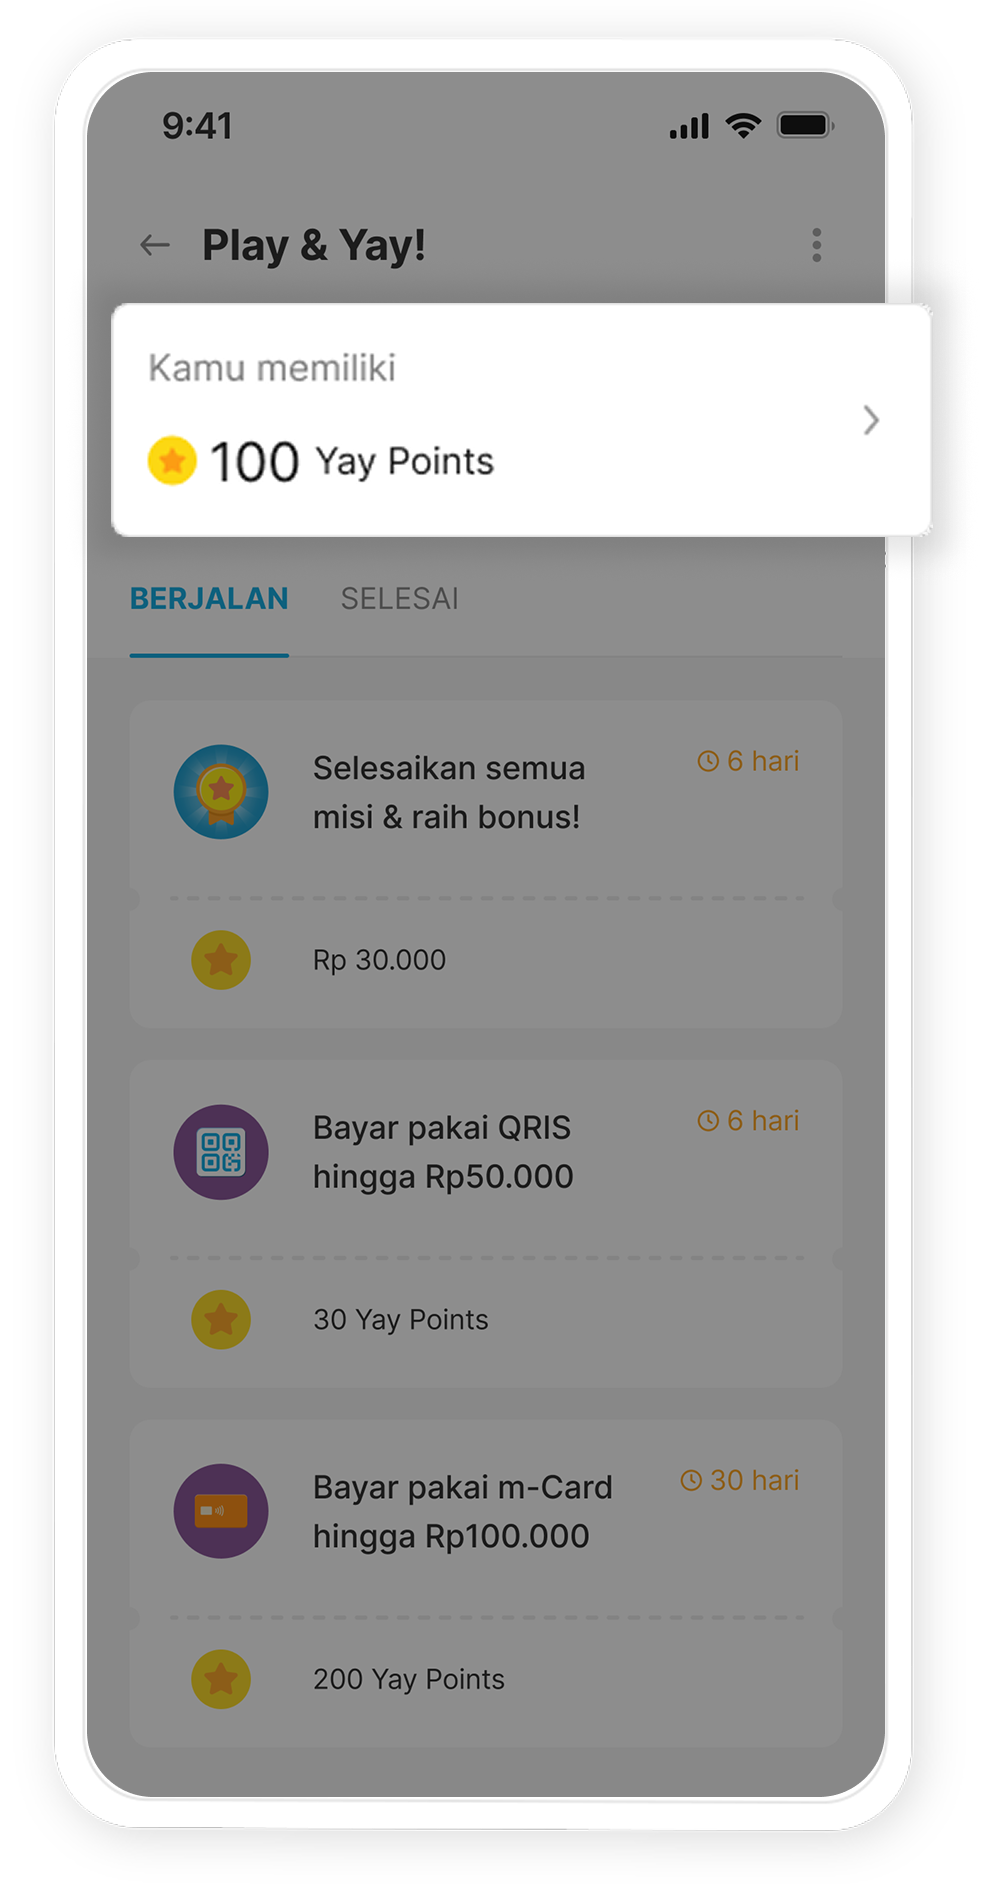
Task: Open the Selesaikan semua misi mission
Action: tap(447, 793)
